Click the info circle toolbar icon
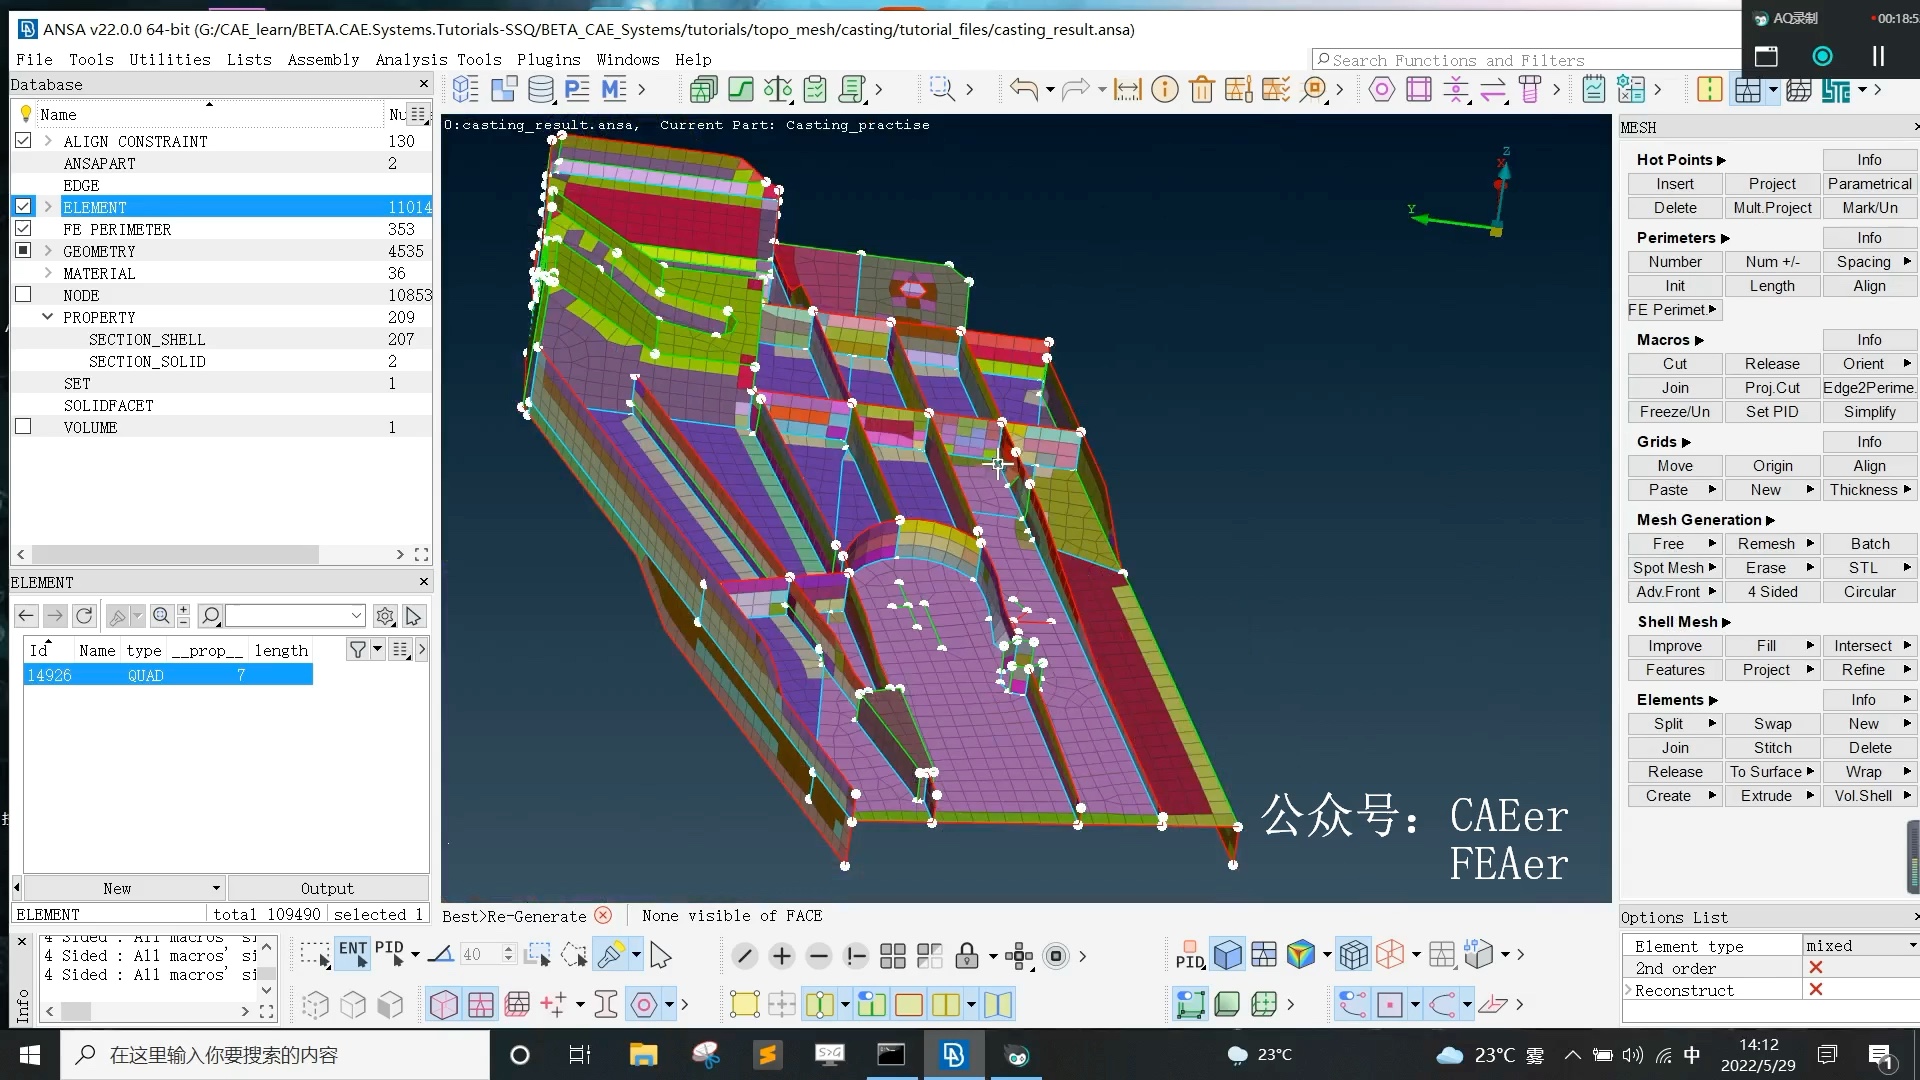This screenshot has height=1080, width=1920. 1164,90
